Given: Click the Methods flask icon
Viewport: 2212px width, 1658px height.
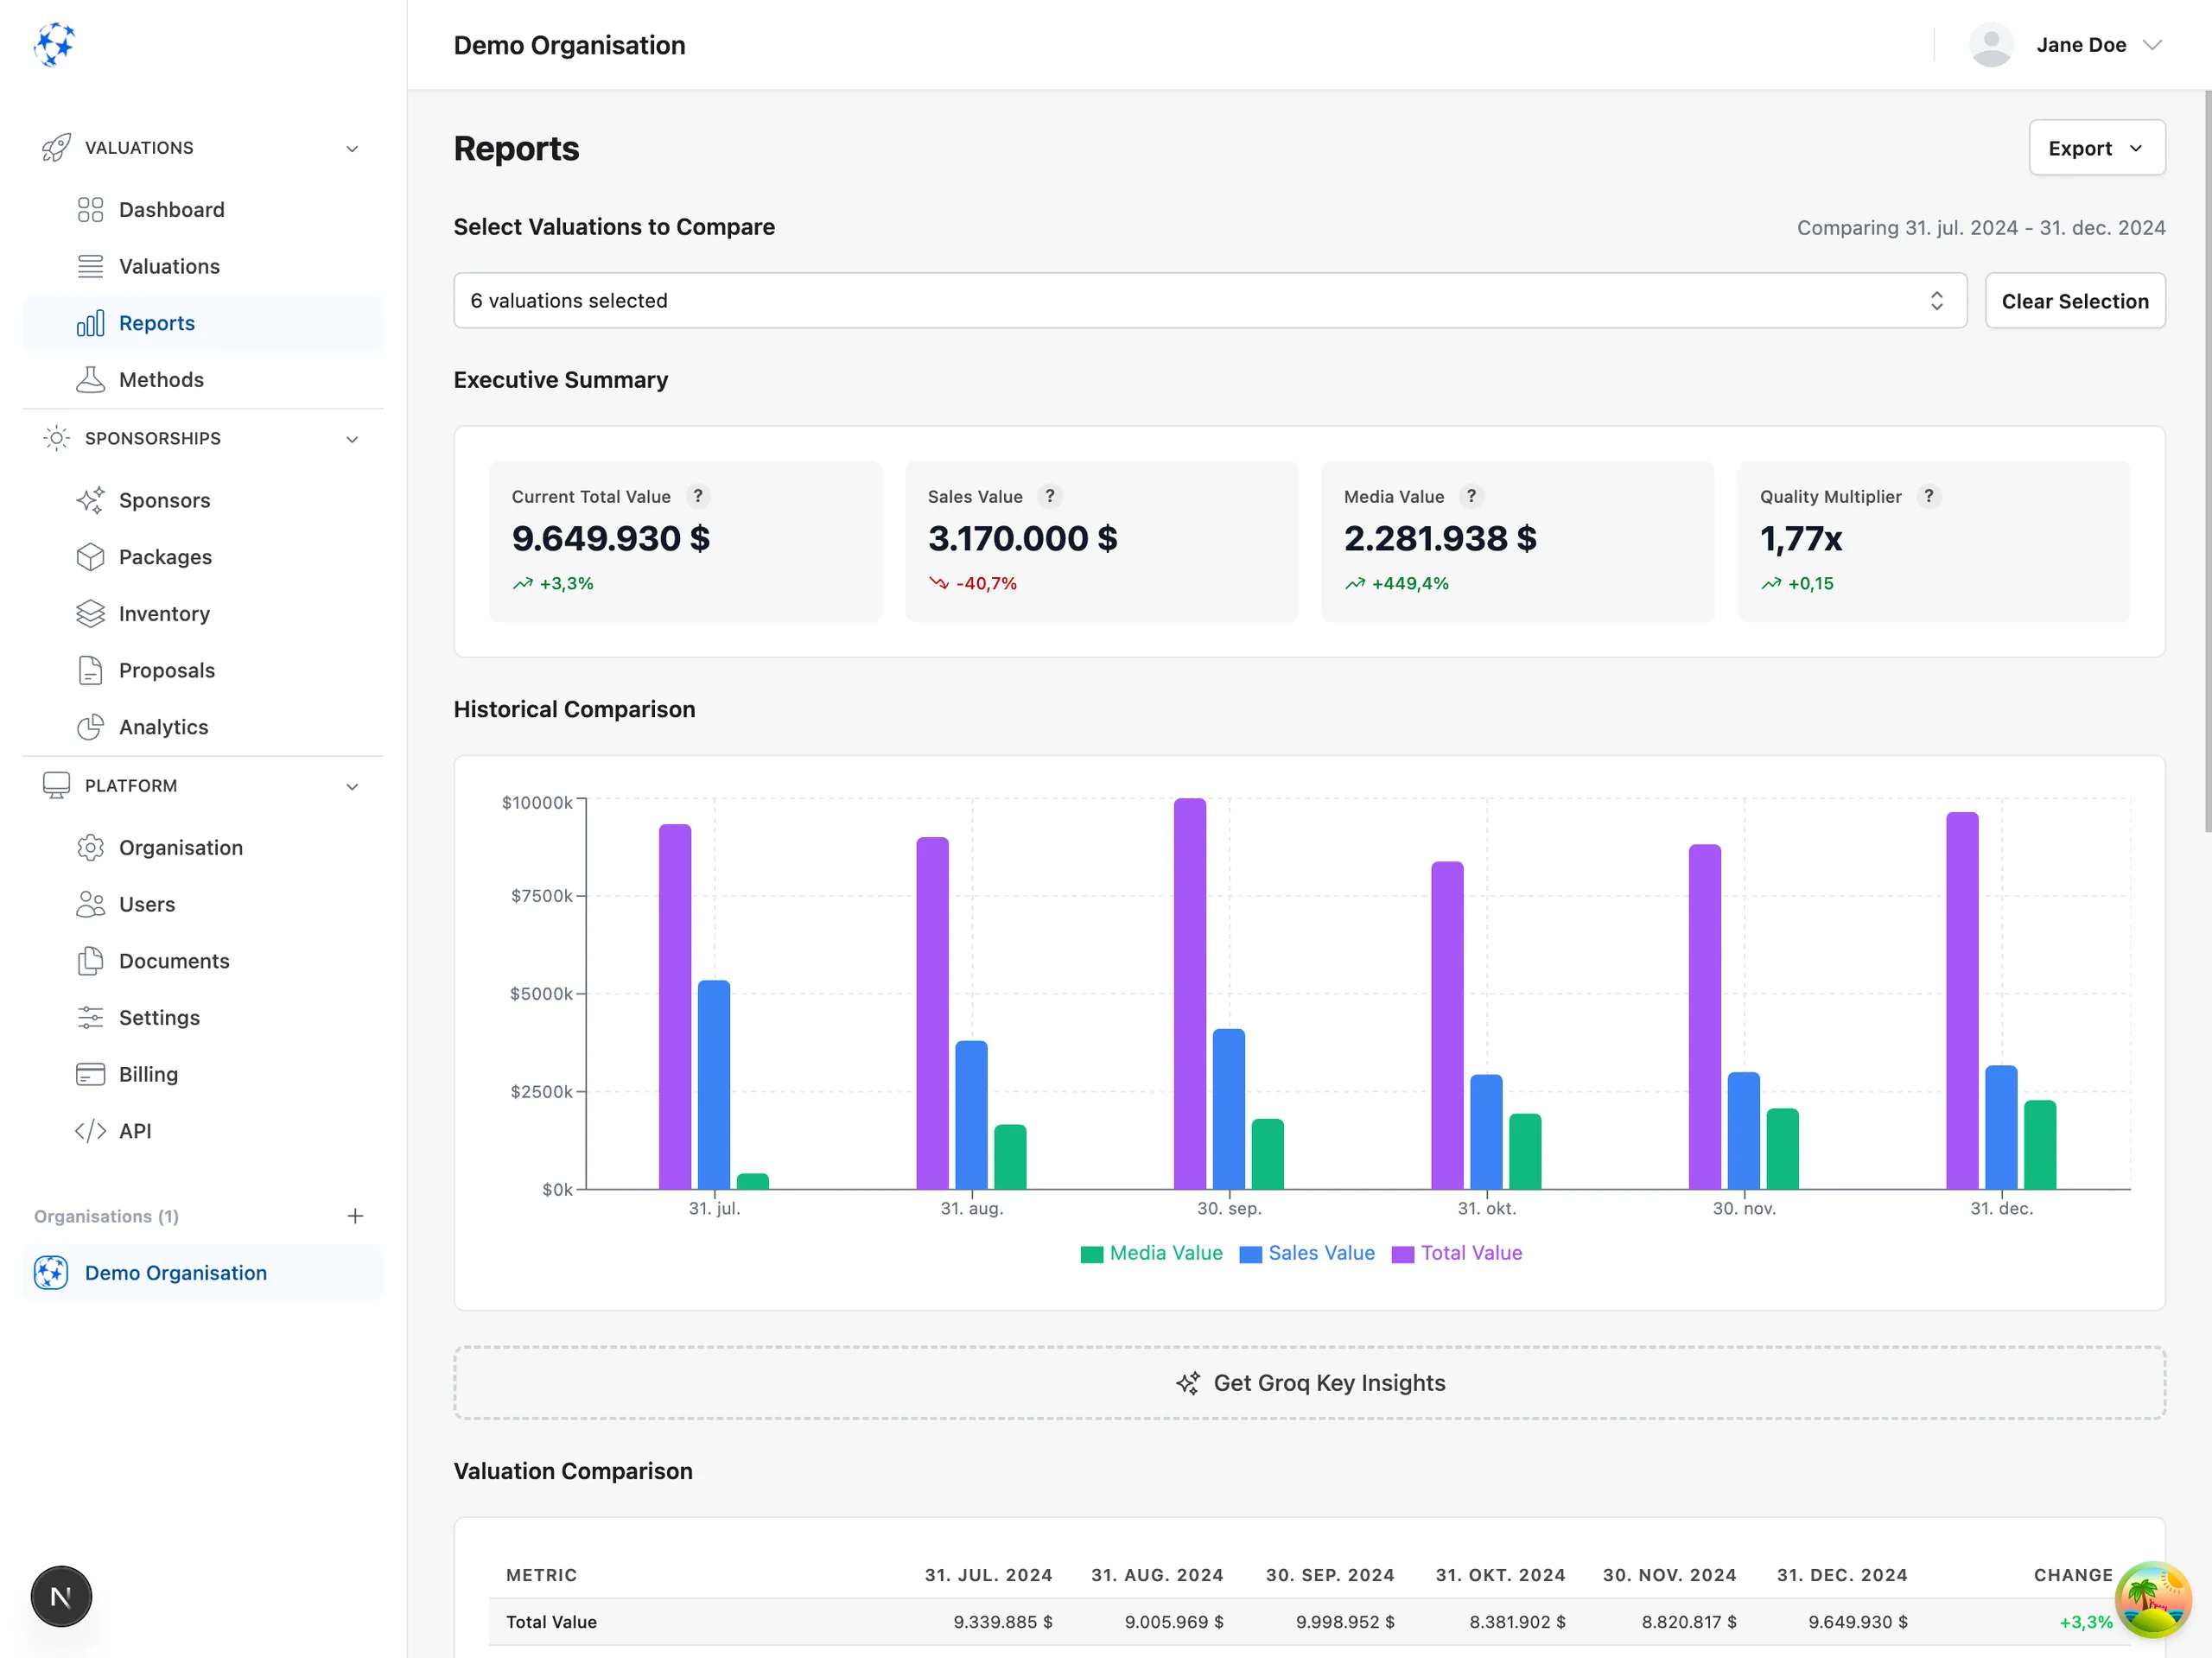Looking at the screenshot, I should tap(90, 380).
